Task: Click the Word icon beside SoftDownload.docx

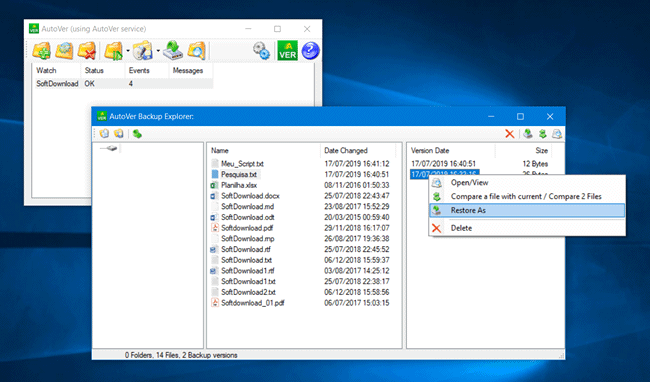Action: [x=214, y=196]
